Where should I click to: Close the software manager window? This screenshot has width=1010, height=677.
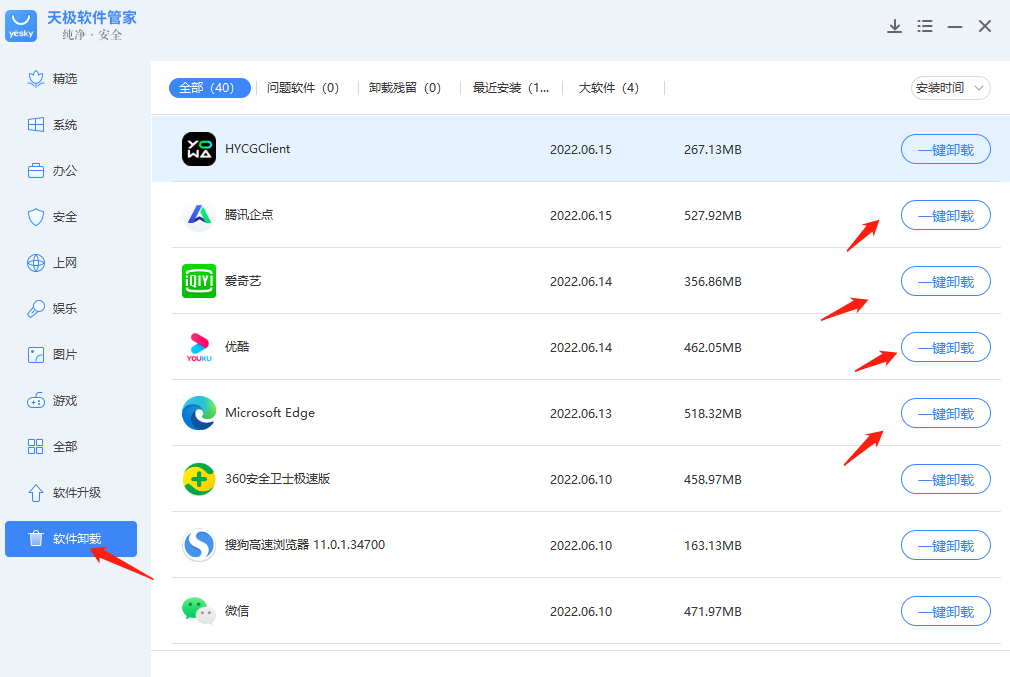985,26
